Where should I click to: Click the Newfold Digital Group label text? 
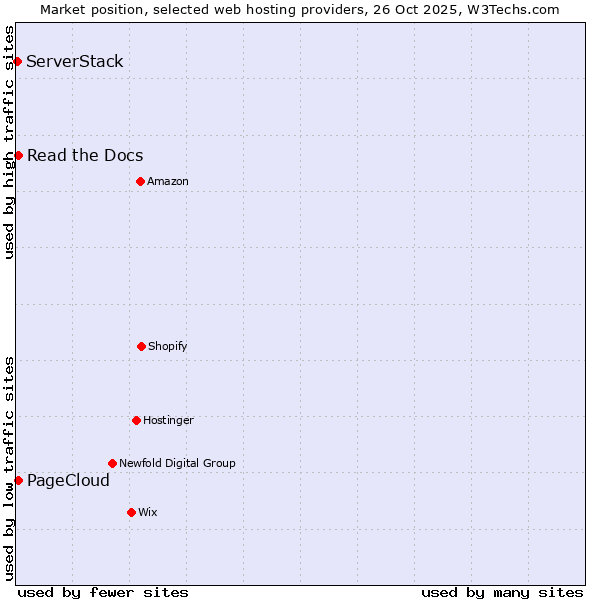177,463
